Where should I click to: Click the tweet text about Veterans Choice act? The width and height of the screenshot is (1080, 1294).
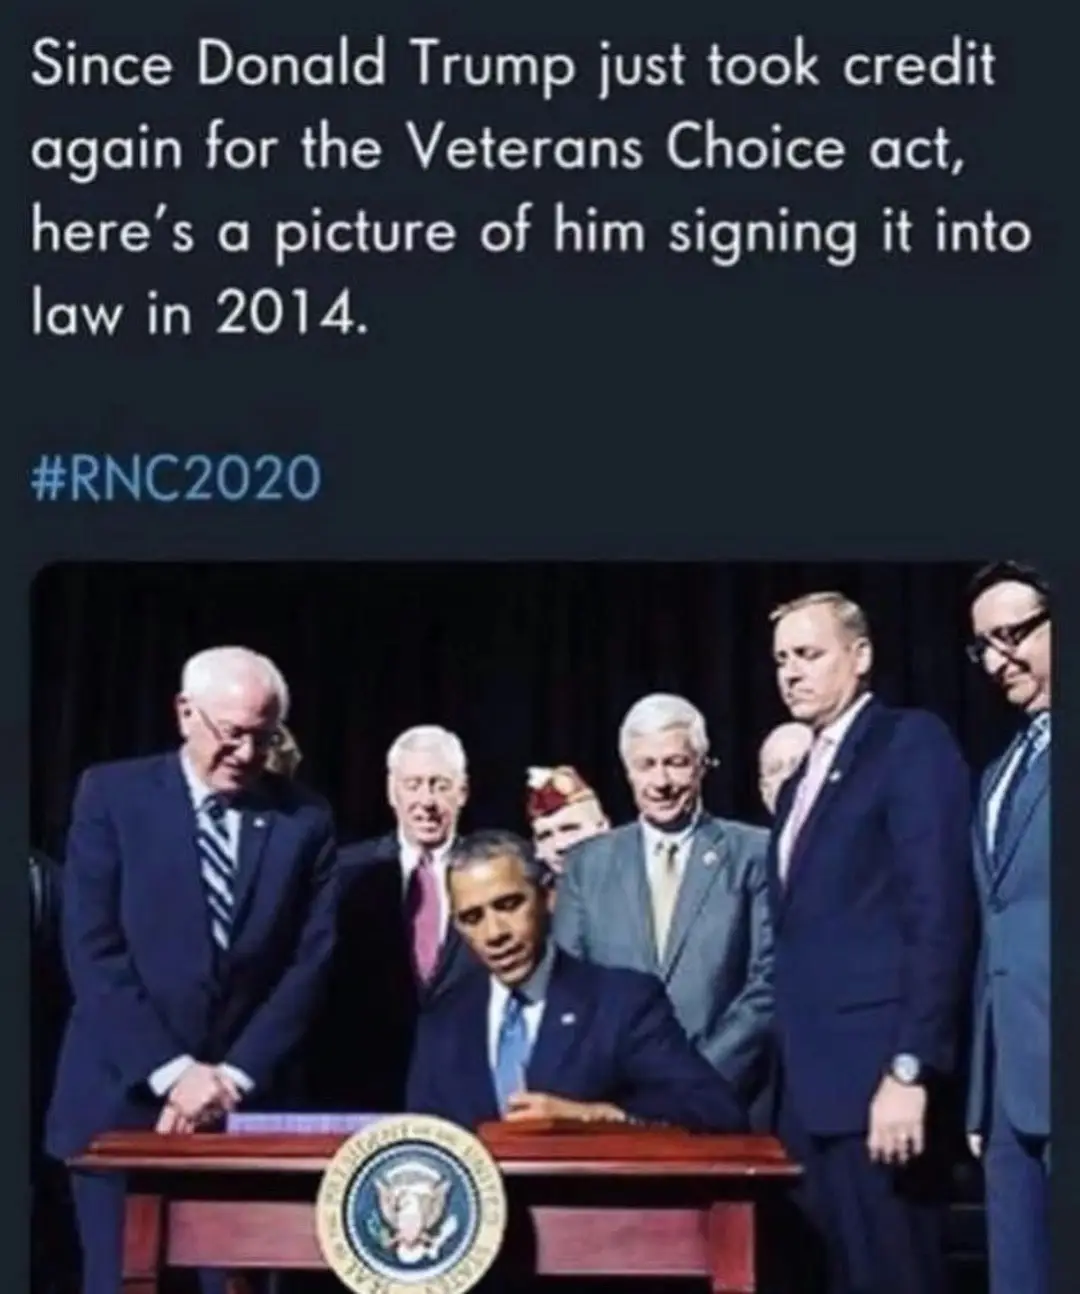[x=531, y=190]
